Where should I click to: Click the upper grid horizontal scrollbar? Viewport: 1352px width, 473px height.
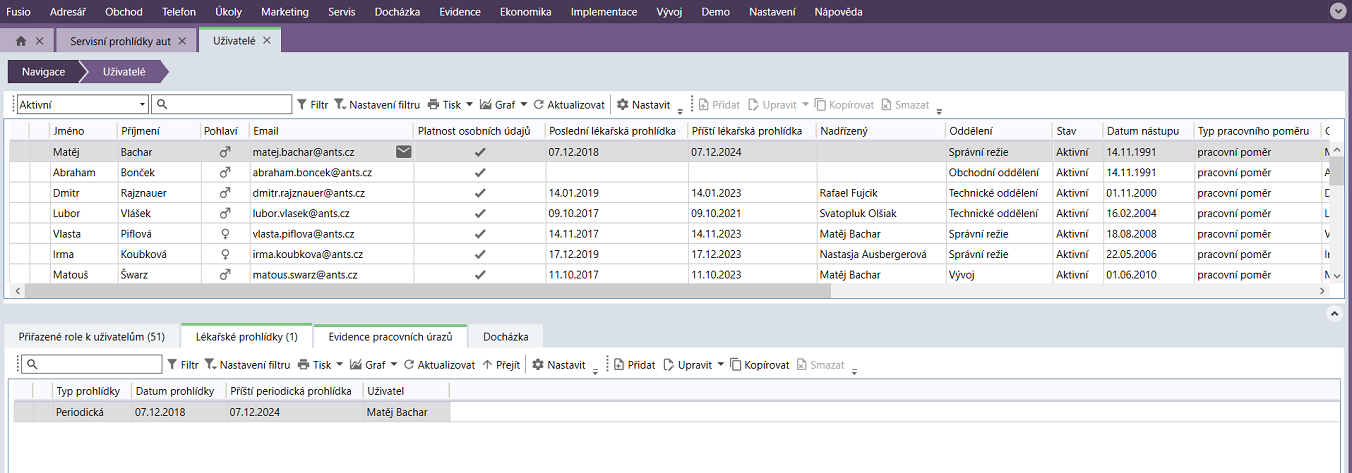600,290
